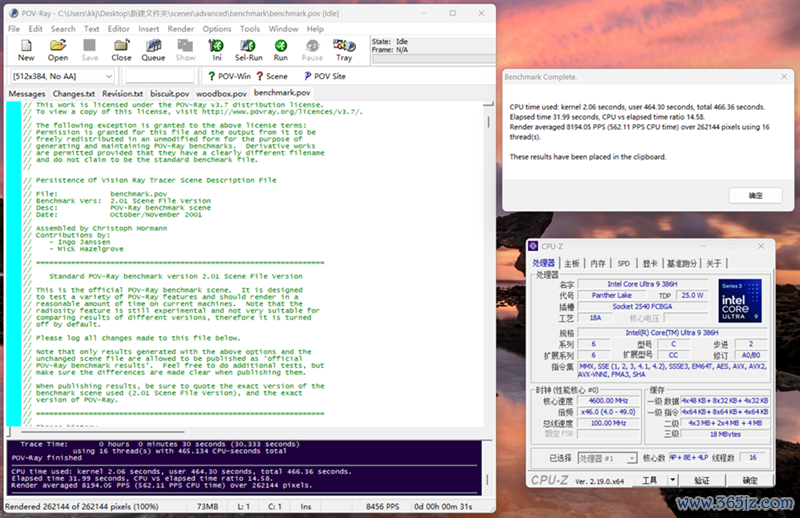Click the Panther Lake codename value

[x=611, y=295]
